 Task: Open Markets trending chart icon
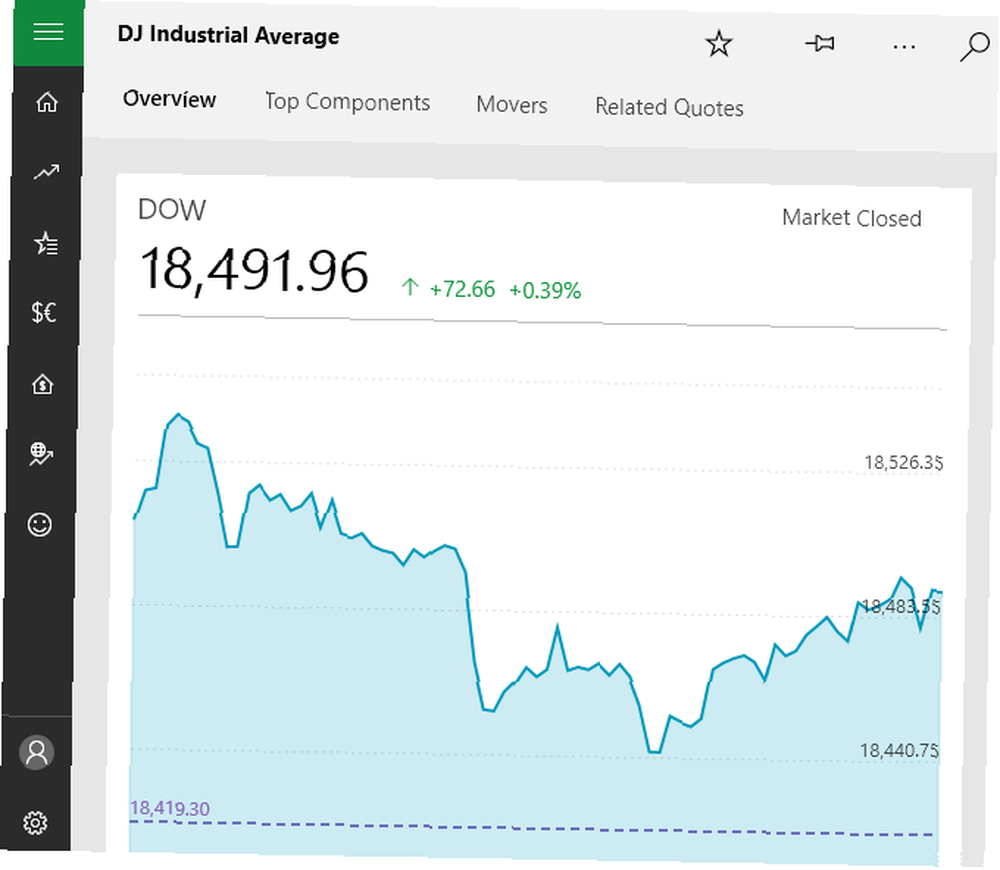(x=47, y=172)
